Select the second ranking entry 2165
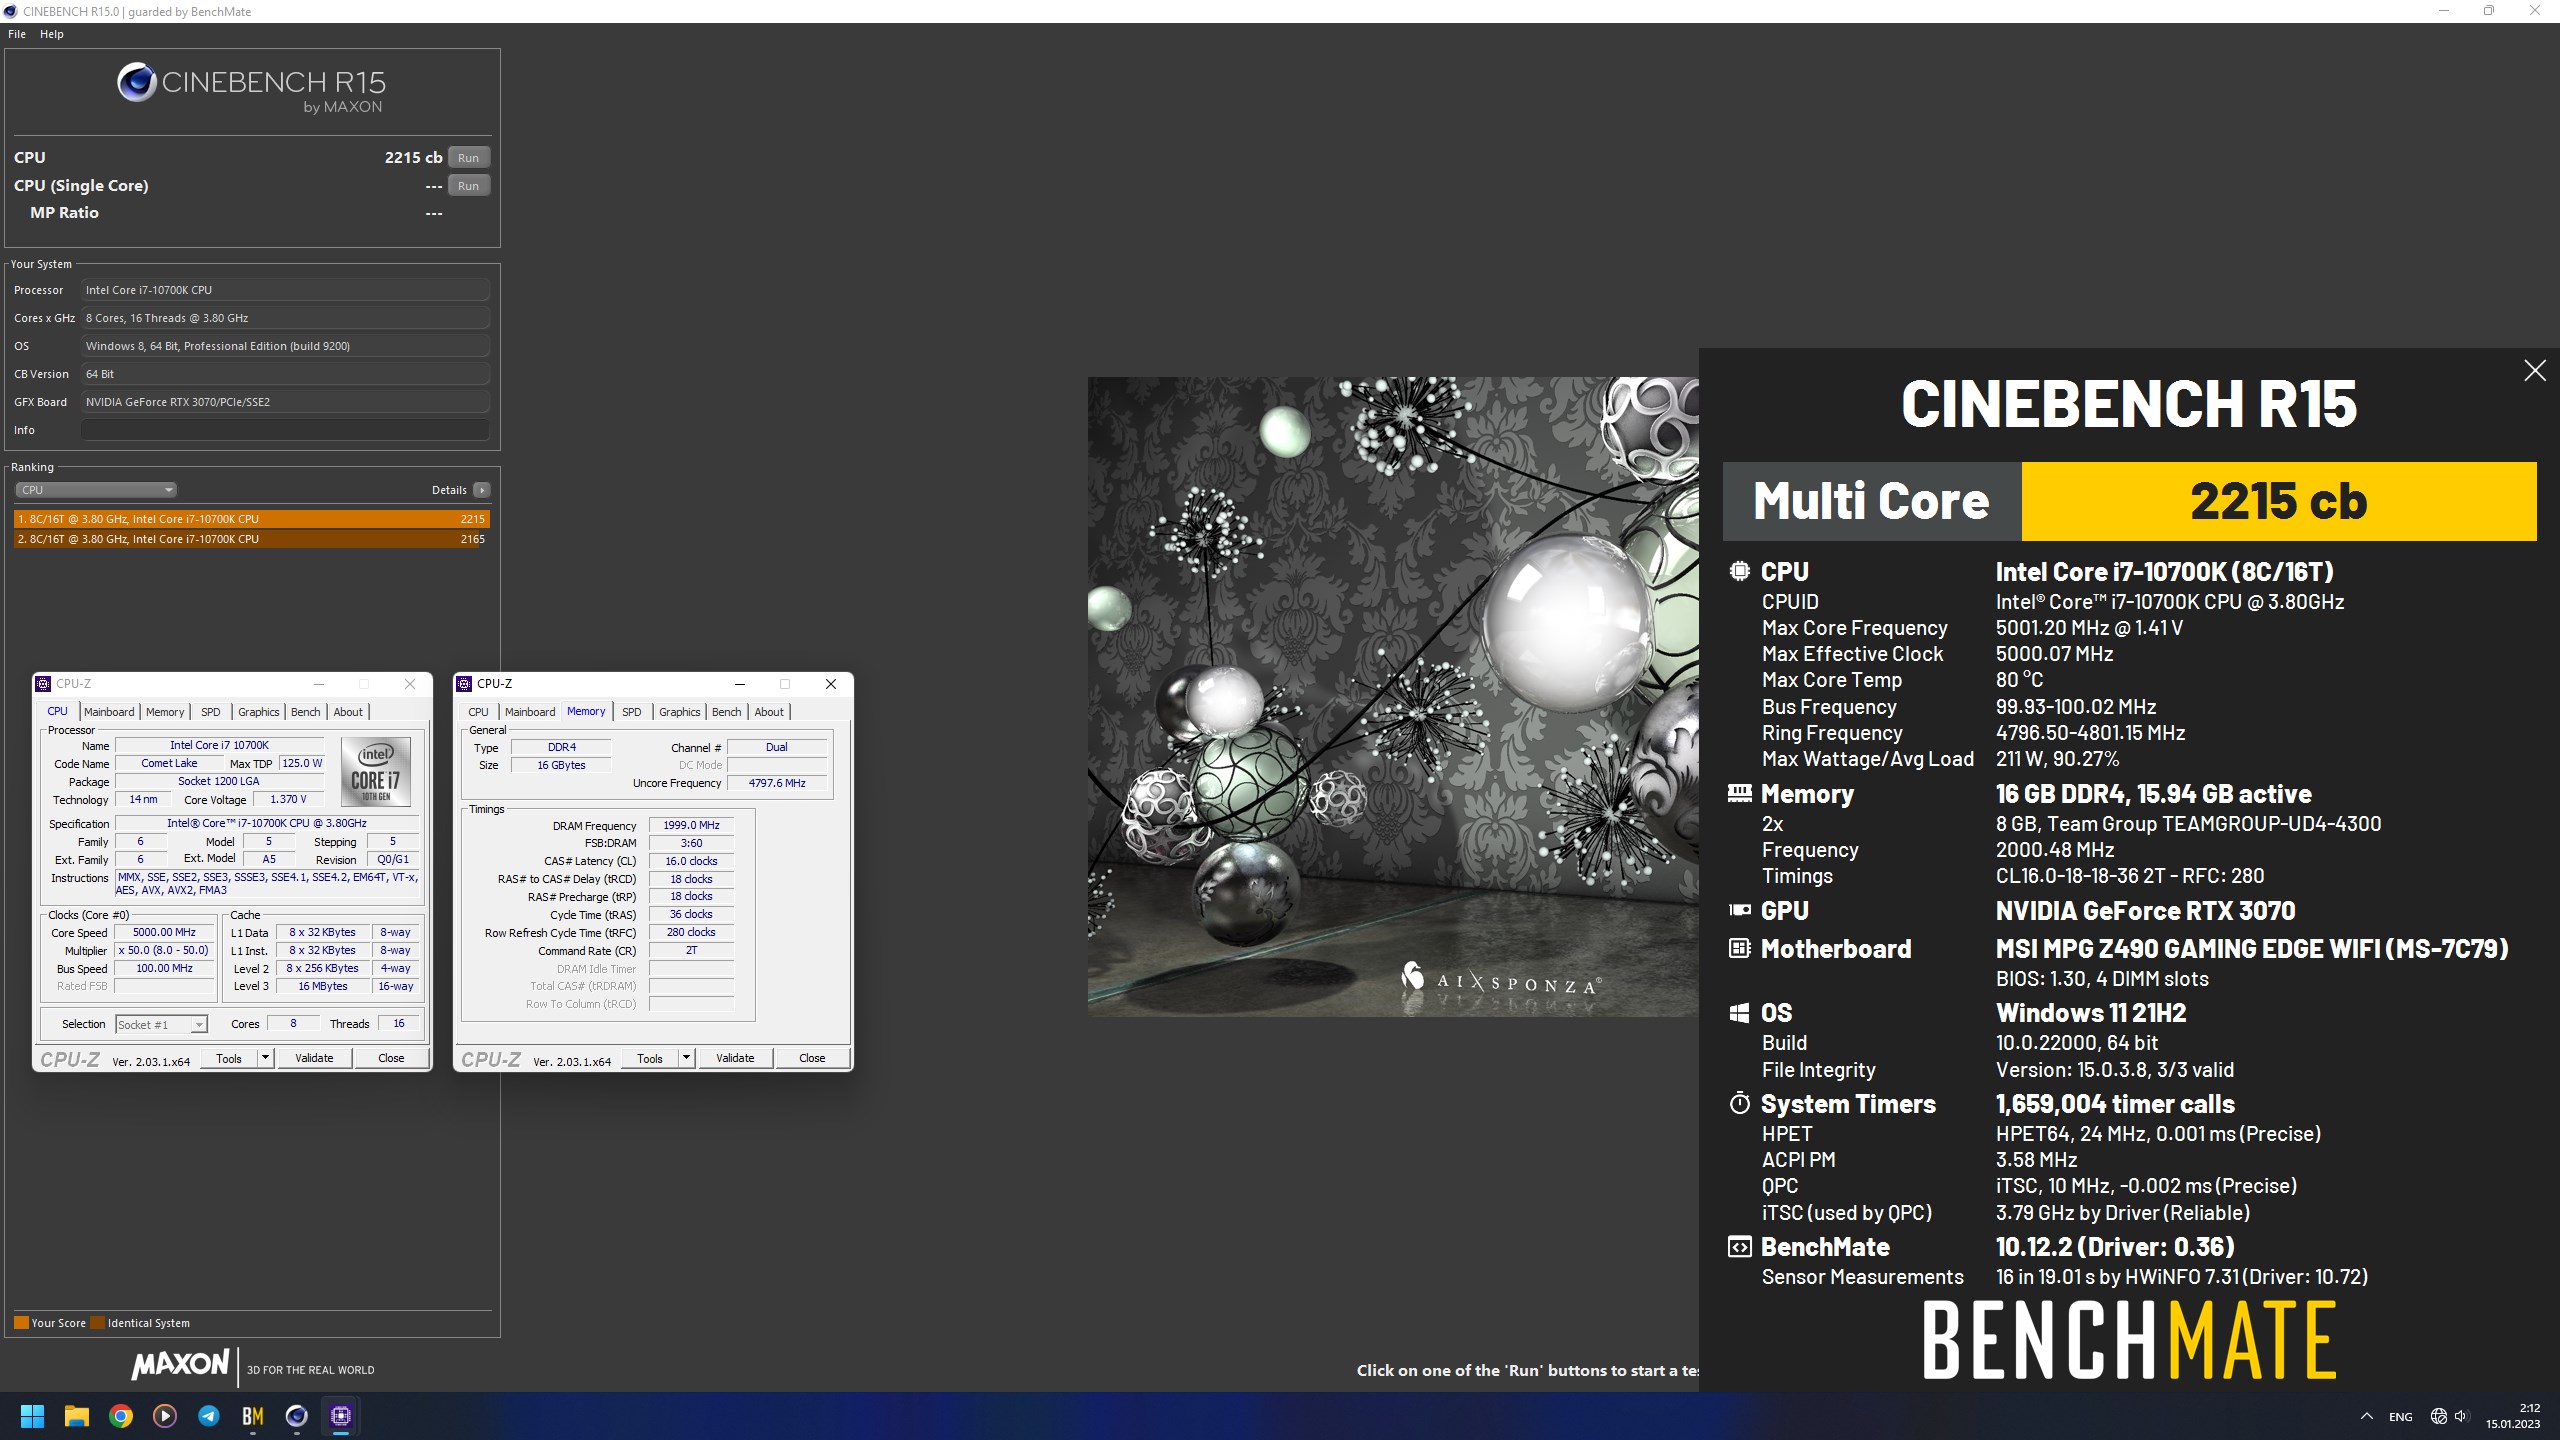The image size is (2560, 1440). pos(252,539)
